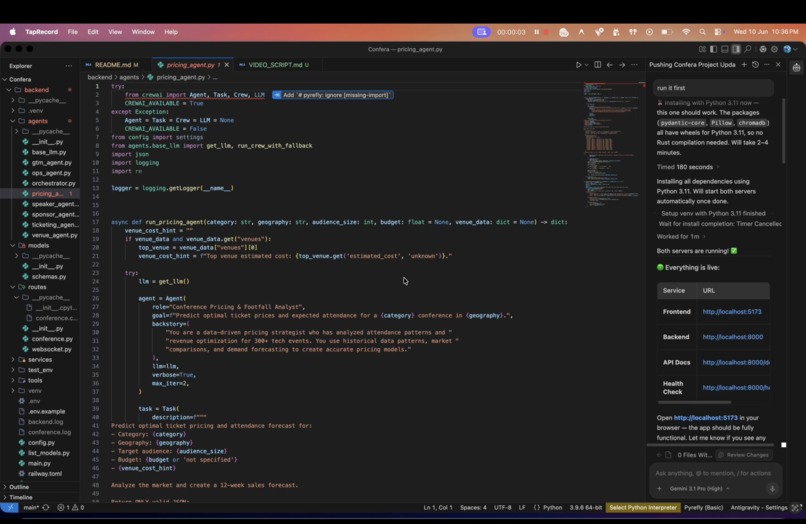Open the Edit menu
This screenshot has width=806, height=524.
pyautogui.click(x=93, y=32)
